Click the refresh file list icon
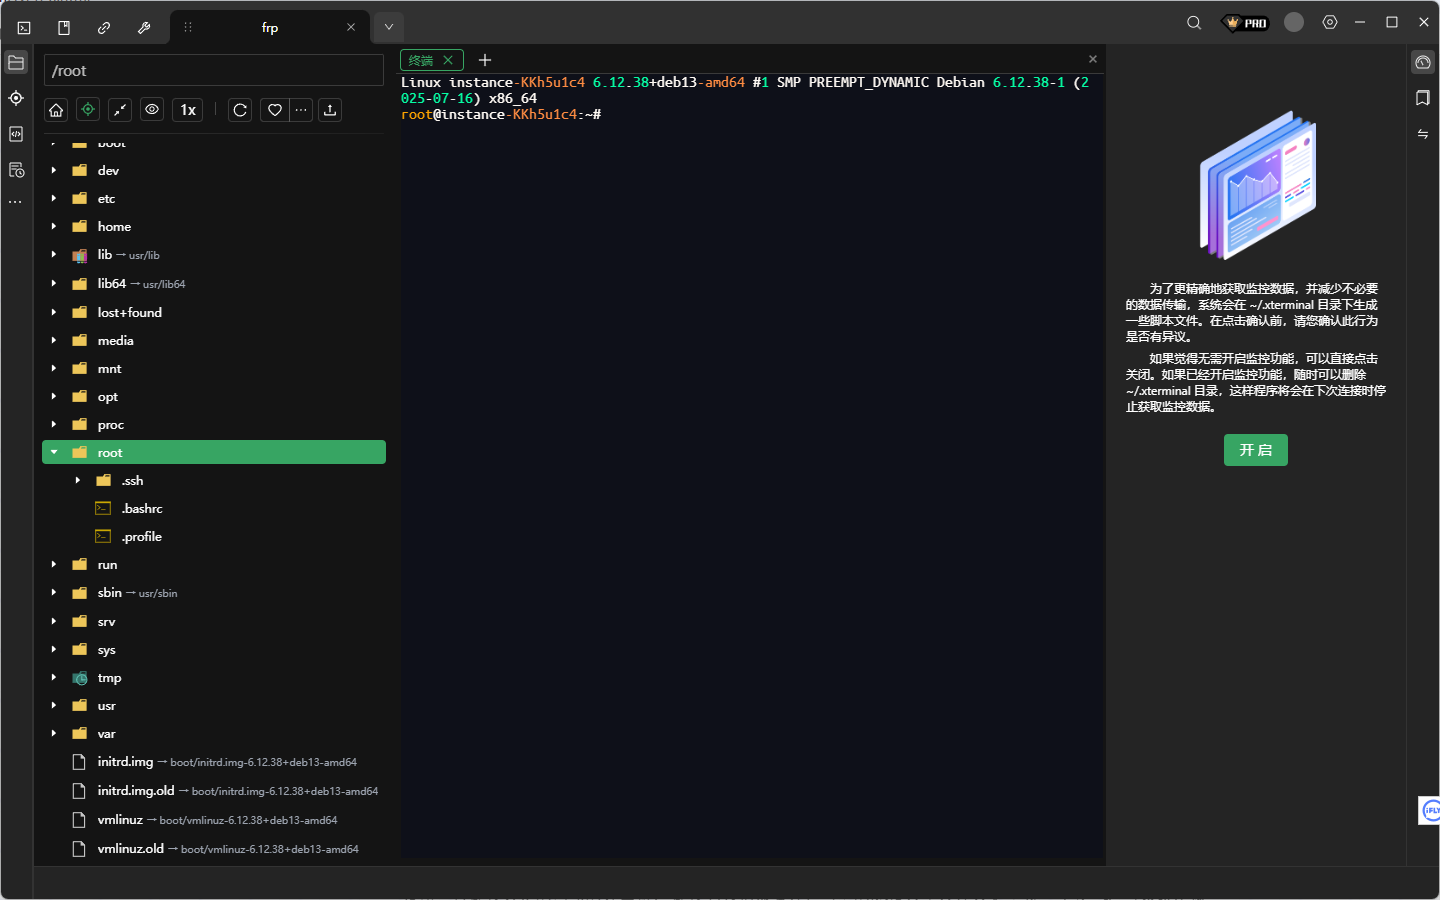The height and width of the screenshot is (900, 1440). pyautogui.click(x=240, y=110)
